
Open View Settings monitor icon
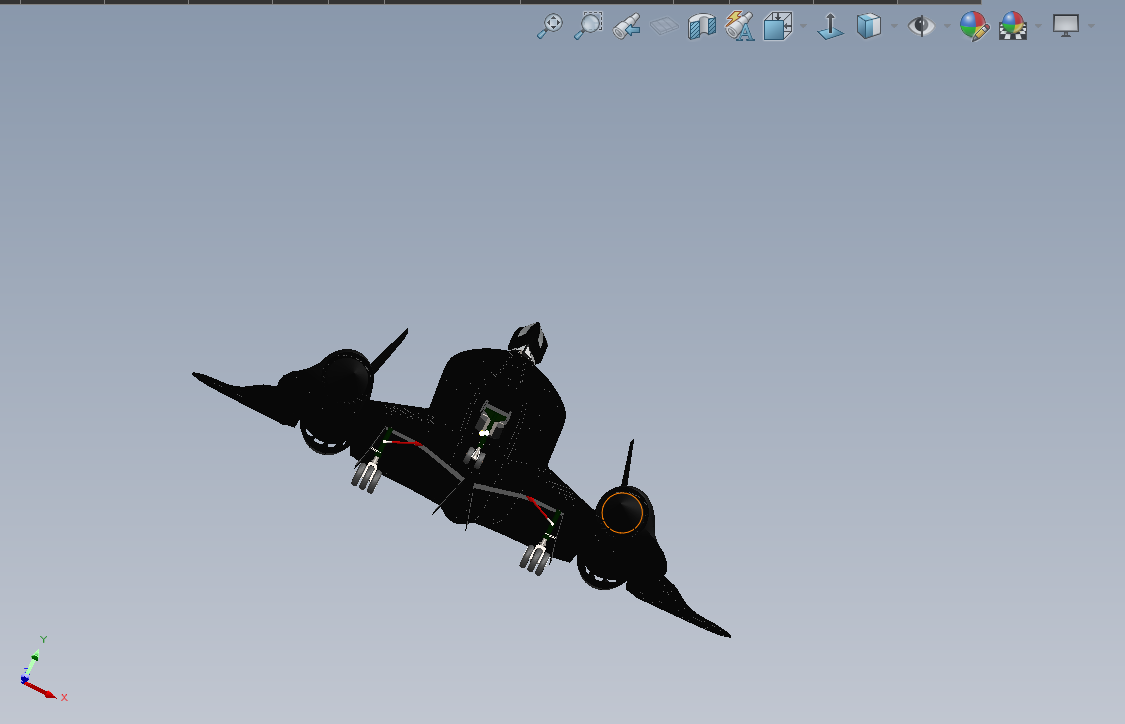tap(1065, 26)
